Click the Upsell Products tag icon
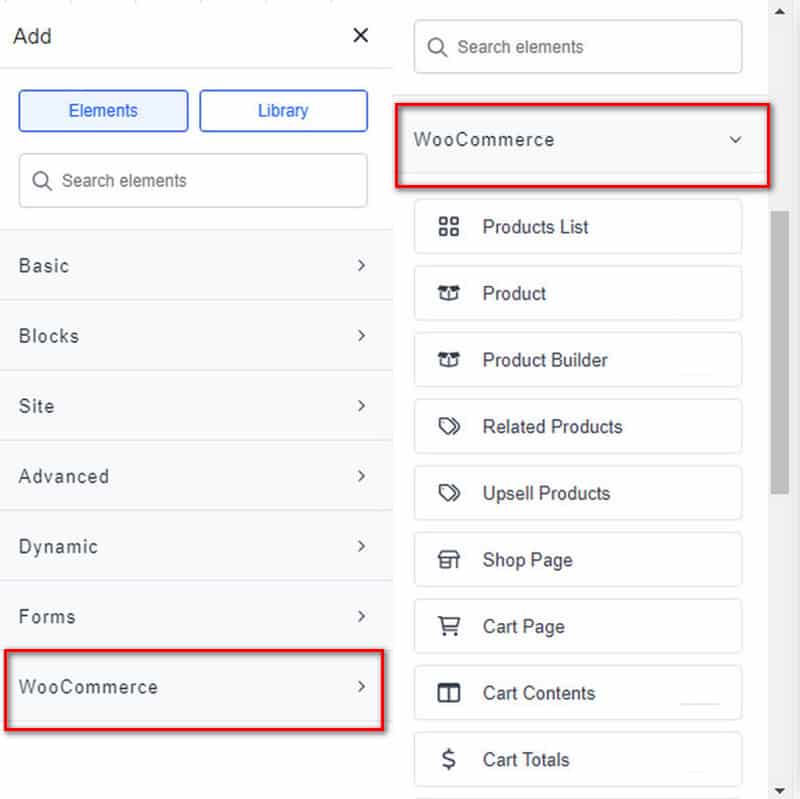 pos(449,493)
